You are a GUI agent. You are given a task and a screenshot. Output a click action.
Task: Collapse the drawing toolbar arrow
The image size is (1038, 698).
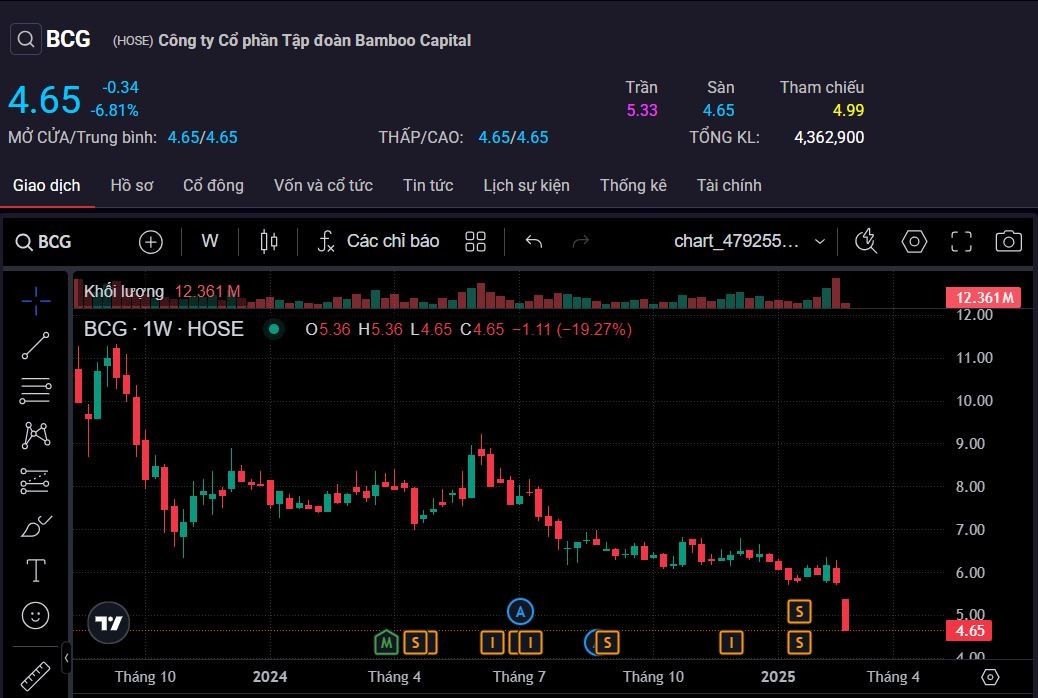pos(66,658)
